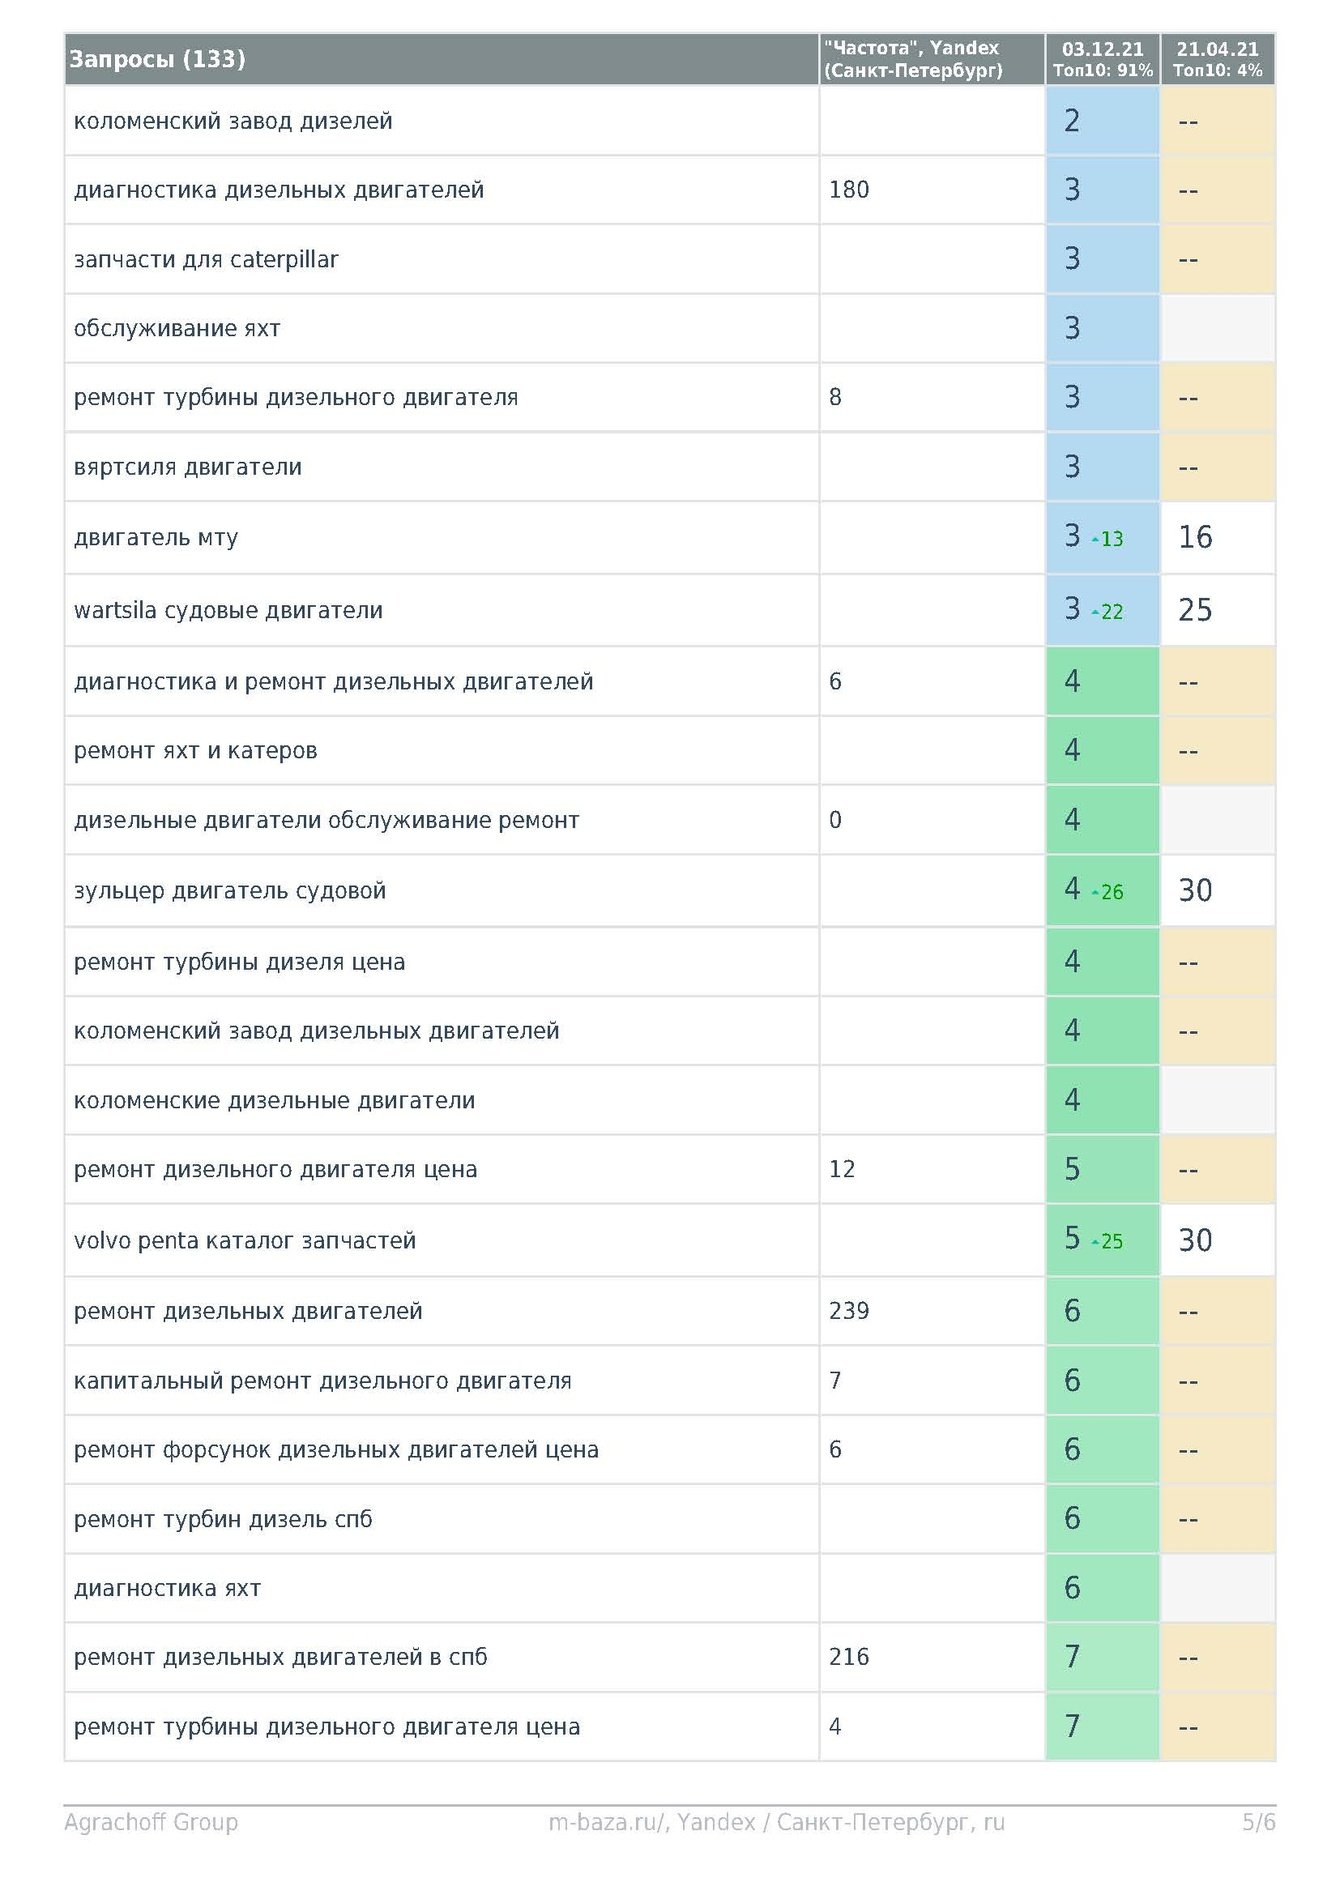Image resolution: width=1340 pixels, height=1895 pixels.
Task: Select the query "ремонт яхт и катеров"
Action: click(195, 751)
